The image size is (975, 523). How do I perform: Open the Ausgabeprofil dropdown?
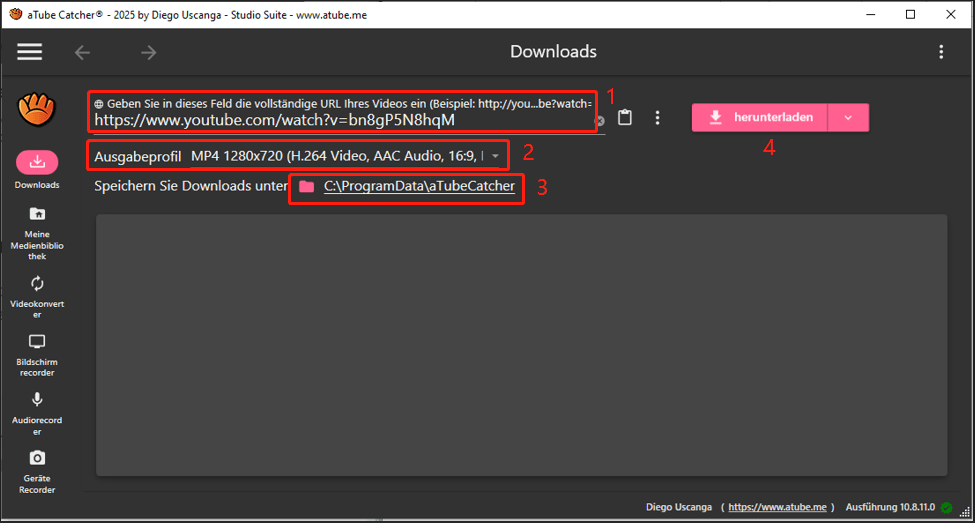pyautogui.click(x=346, y=155)
